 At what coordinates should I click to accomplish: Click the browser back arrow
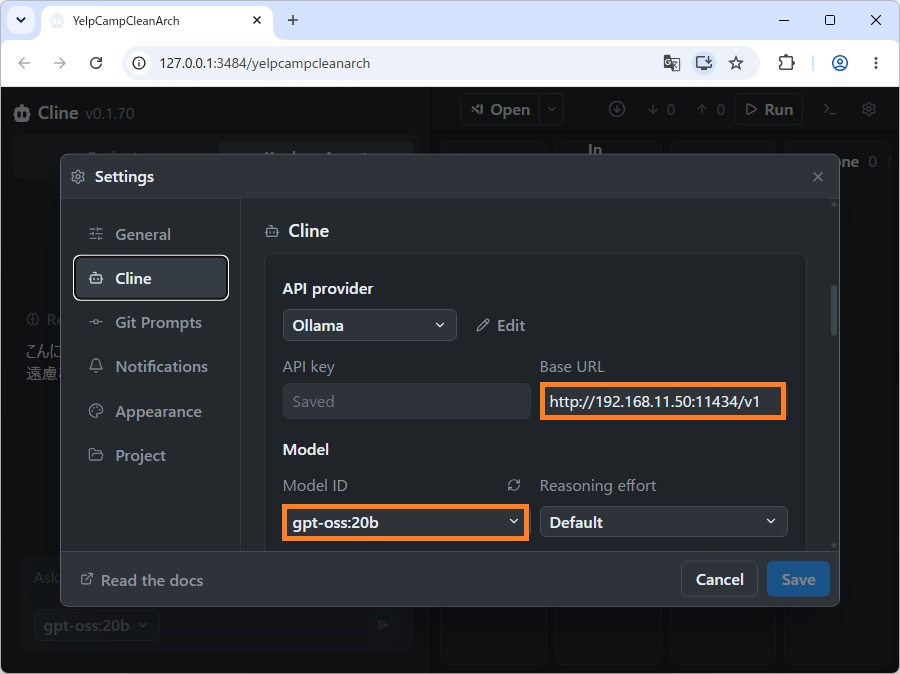tap(24, 63)
